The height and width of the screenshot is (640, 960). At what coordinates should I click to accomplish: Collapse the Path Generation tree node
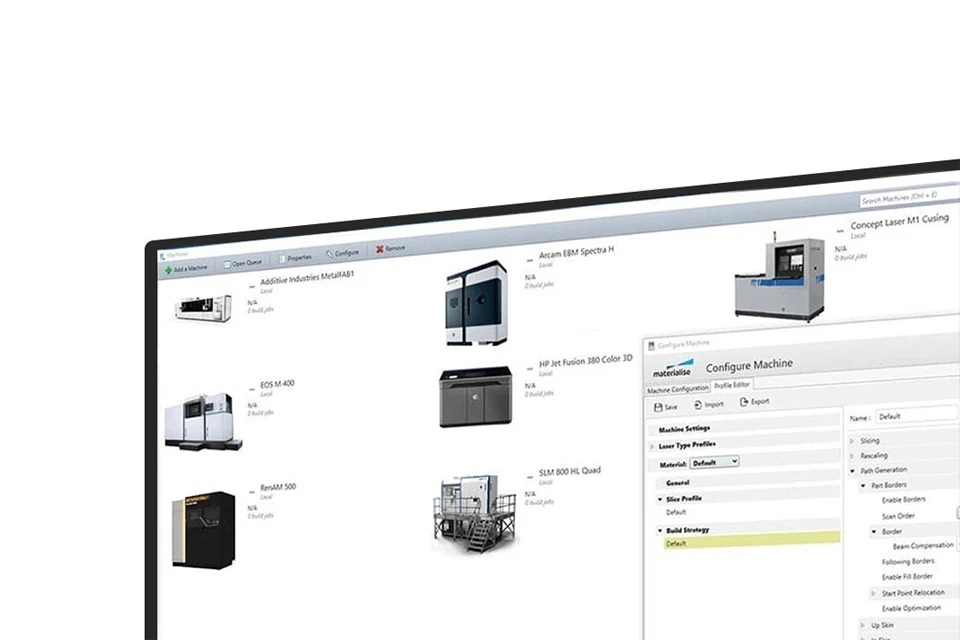852,471
